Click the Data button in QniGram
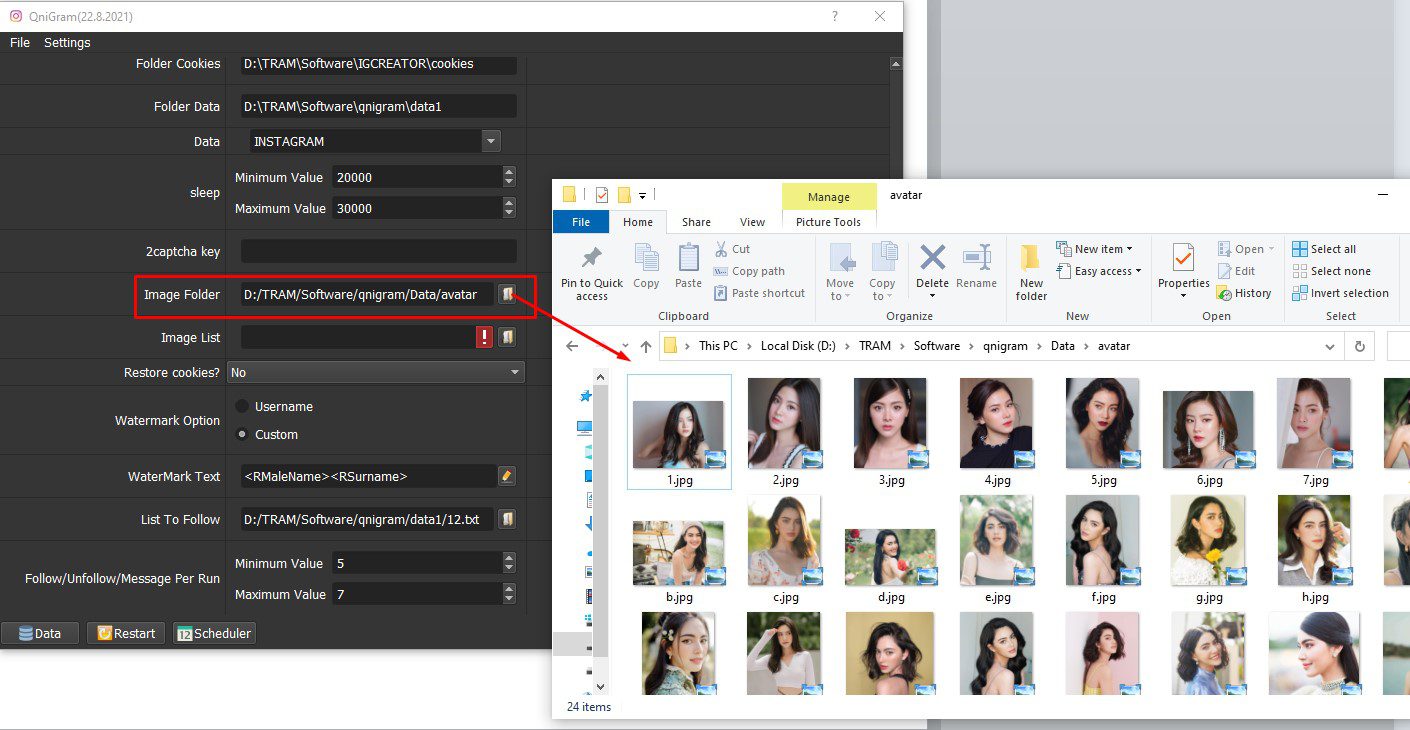This screenshot has height=730, width=1410. (39, 633)
